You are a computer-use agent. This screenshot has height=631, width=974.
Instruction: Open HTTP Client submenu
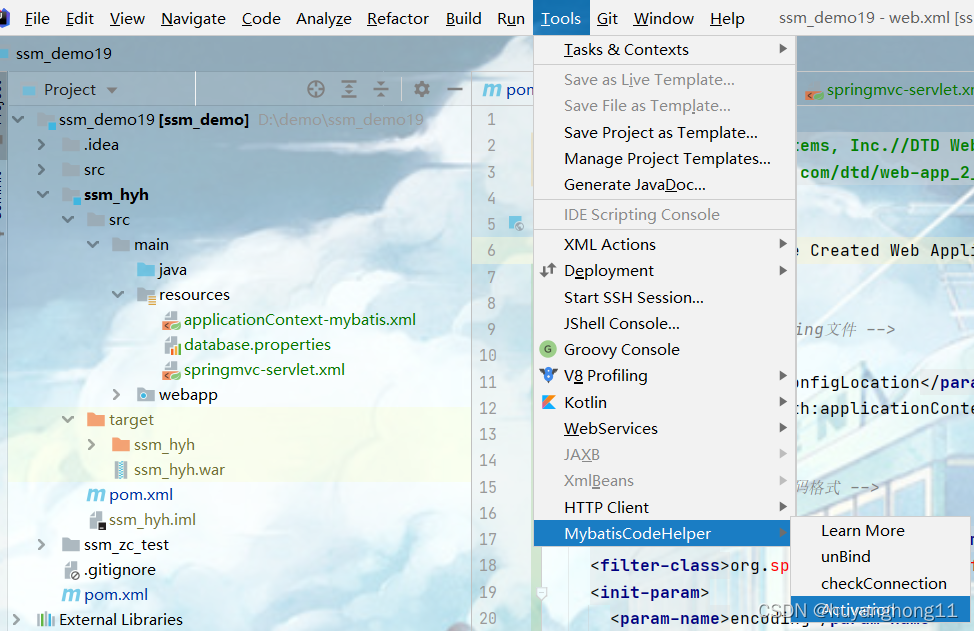(x=664, y=507)
